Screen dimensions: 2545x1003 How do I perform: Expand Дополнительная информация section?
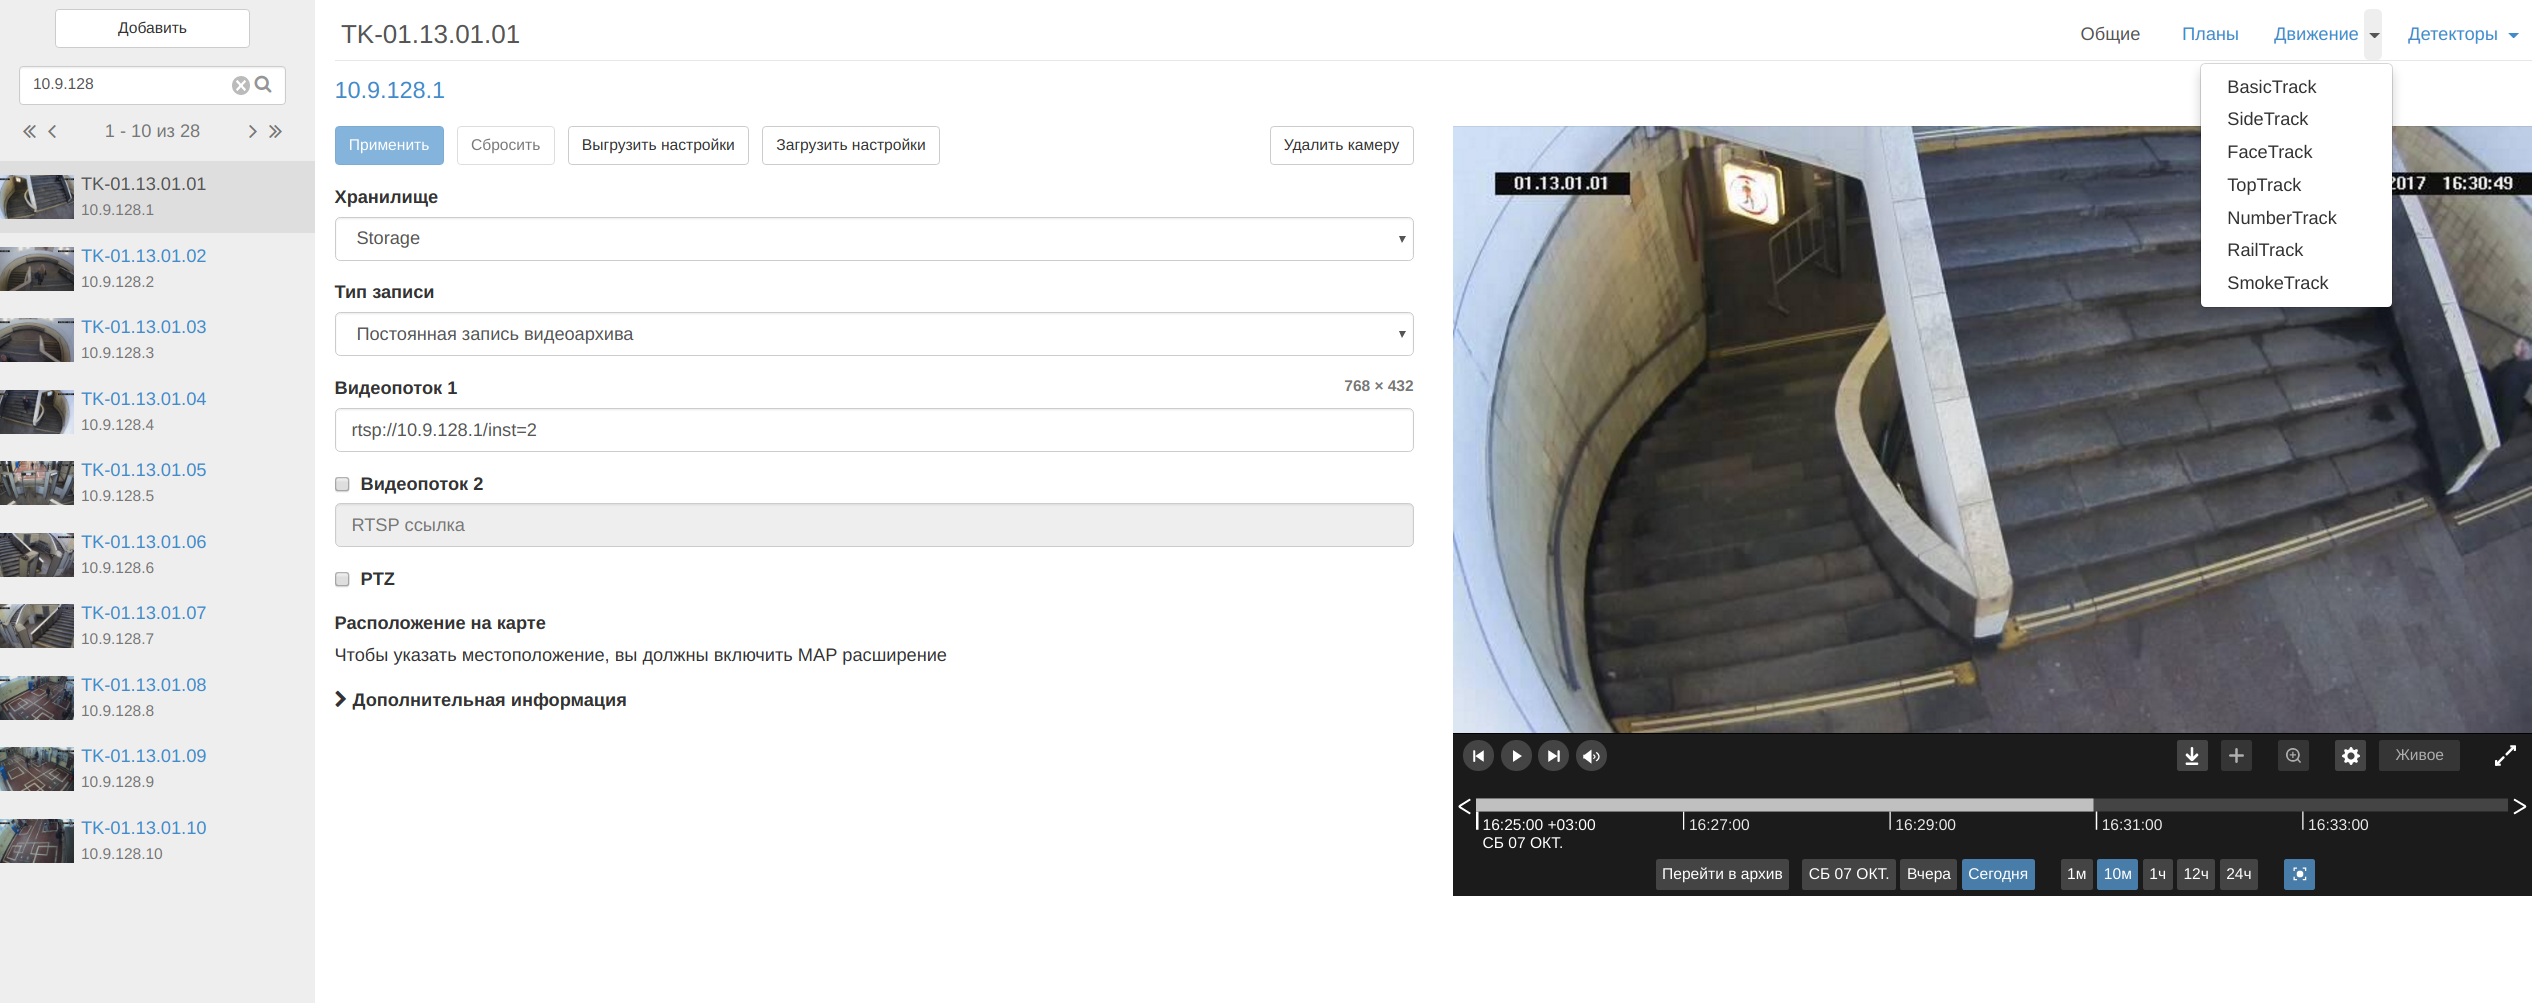(480, 700)
